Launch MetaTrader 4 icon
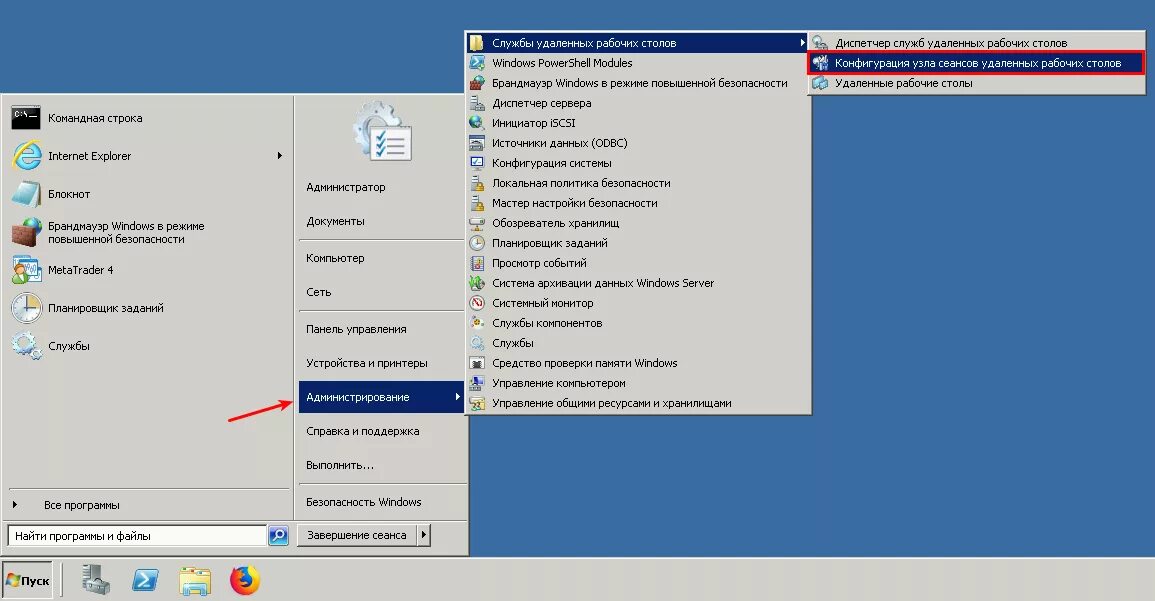Image resolution: width=1155 pixels, height=601 pixels. point(27,270)
